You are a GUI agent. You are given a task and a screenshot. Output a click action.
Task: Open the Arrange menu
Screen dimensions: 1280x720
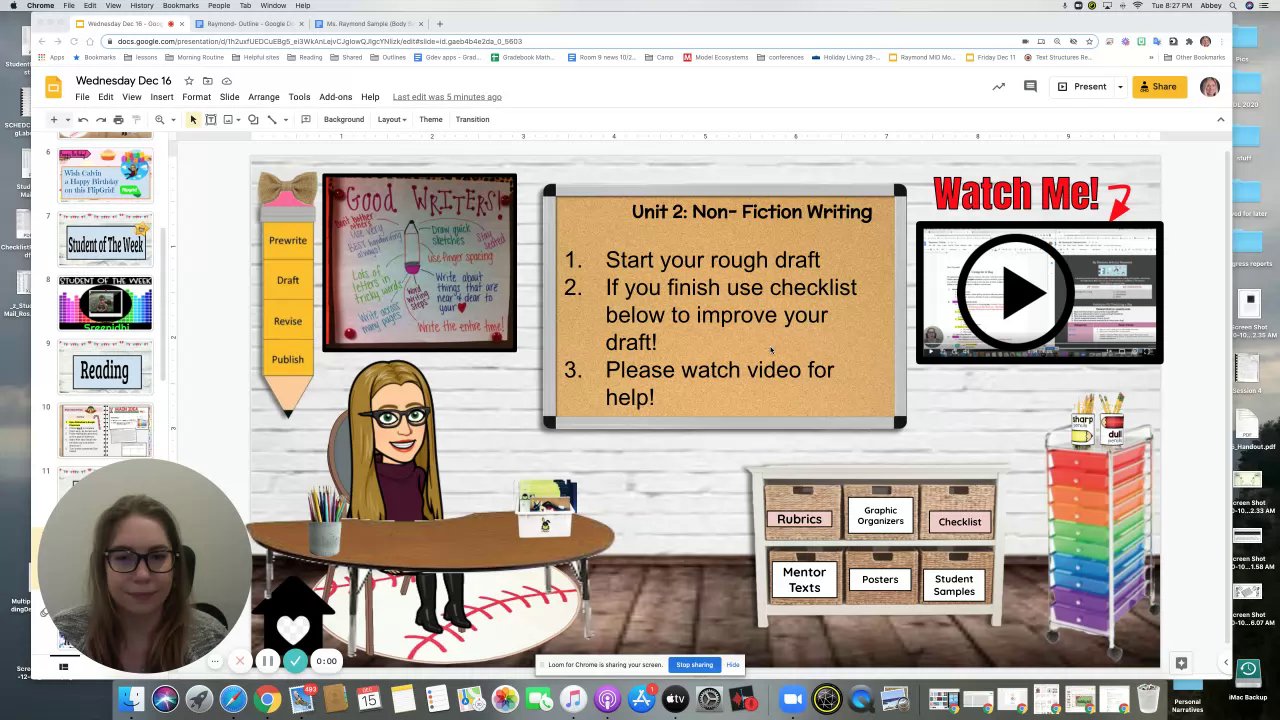pos(264,97)
